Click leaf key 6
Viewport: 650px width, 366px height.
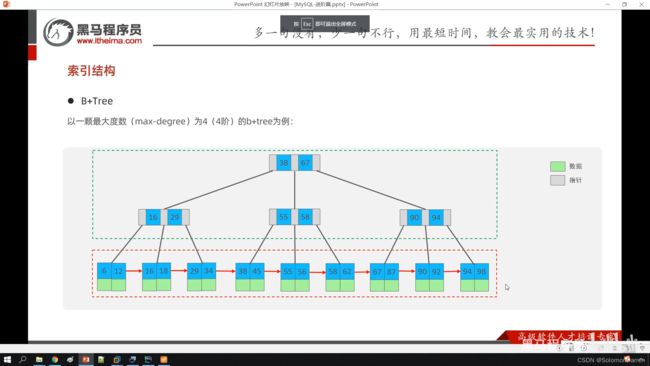coord(104,271)
